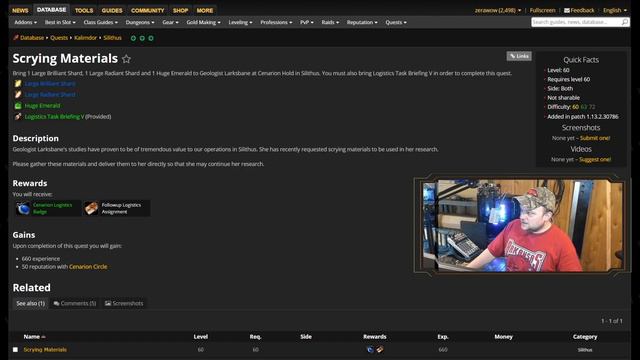Image resolution: width=640 pixels, height=360 pixels.
Task: Click the search magnifier icon
Action: point(624,22)
